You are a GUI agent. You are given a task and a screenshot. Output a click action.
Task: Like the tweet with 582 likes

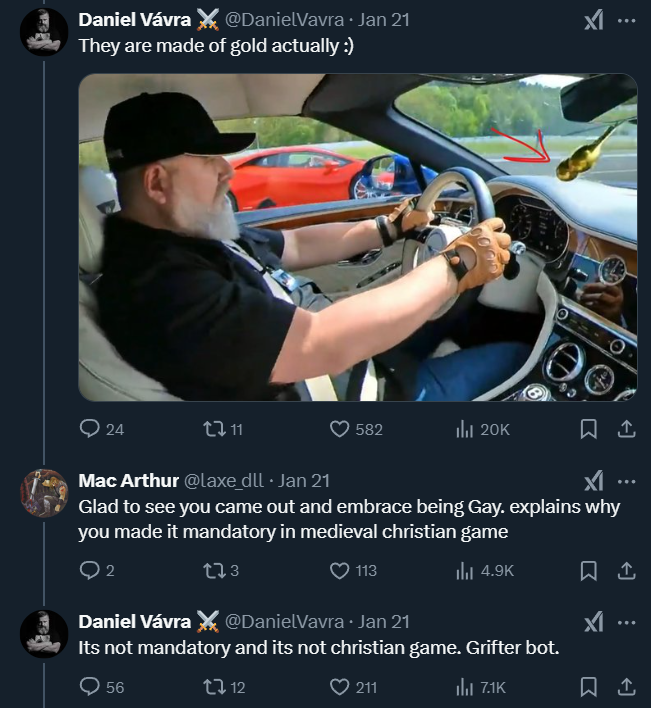pos(339,429)
